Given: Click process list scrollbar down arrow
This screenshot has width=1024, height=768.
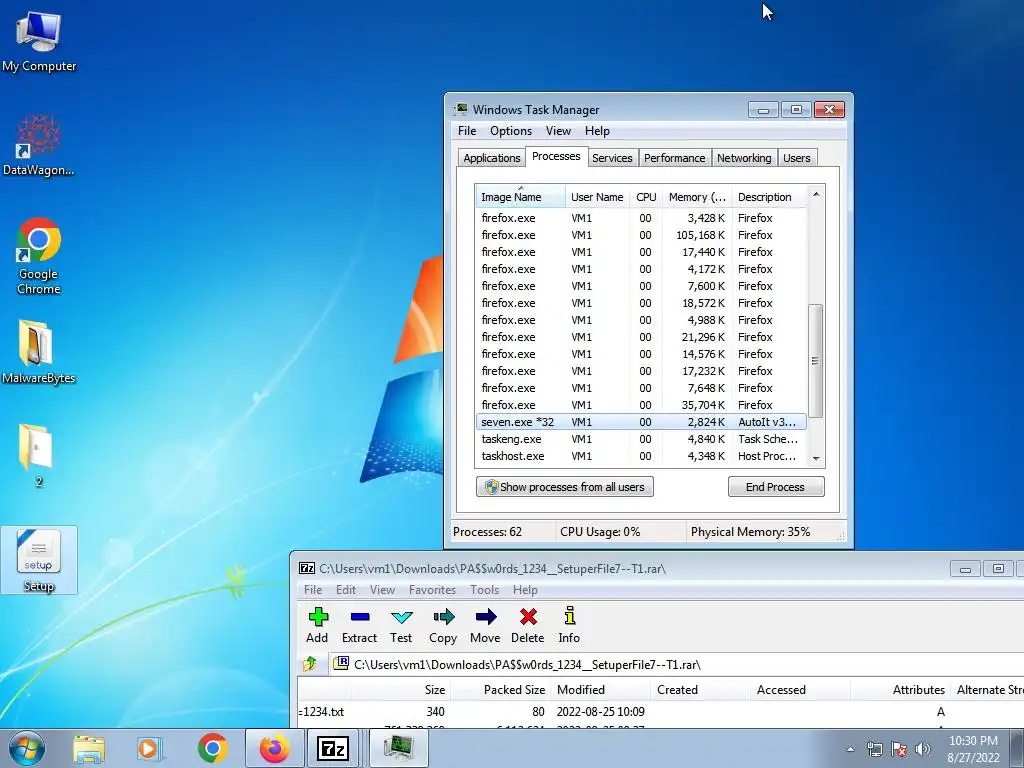Looking at the screenshot, I should click(x=816, y=458).
